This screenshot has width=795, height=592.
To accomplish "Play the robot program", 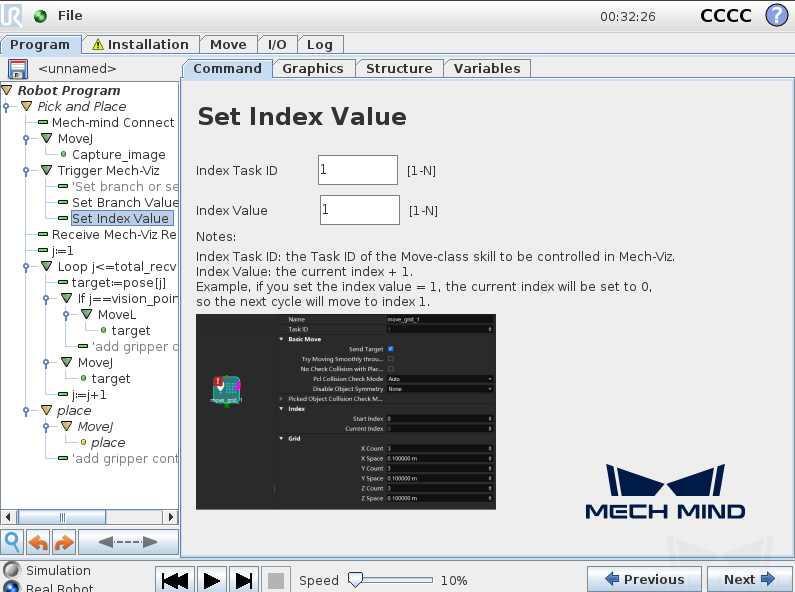I will pos(211,580).
